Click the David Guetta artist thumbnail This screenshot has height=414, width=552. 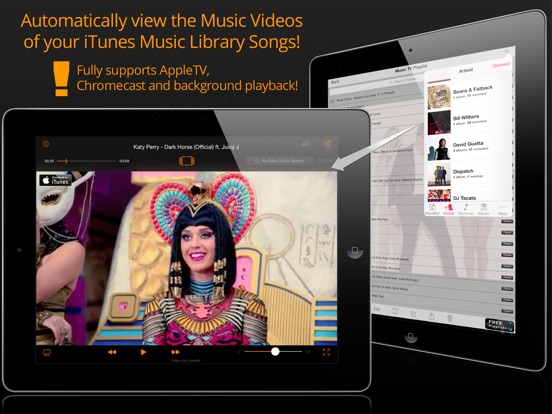tap(439, 149)
